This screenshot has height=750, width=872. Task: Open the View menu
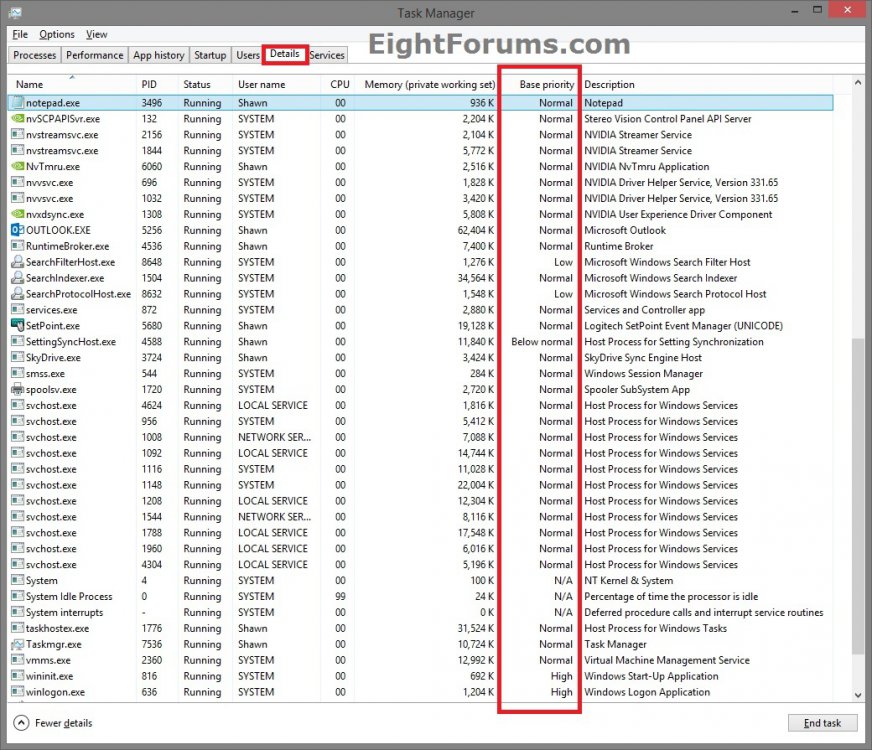coord(96,34)
